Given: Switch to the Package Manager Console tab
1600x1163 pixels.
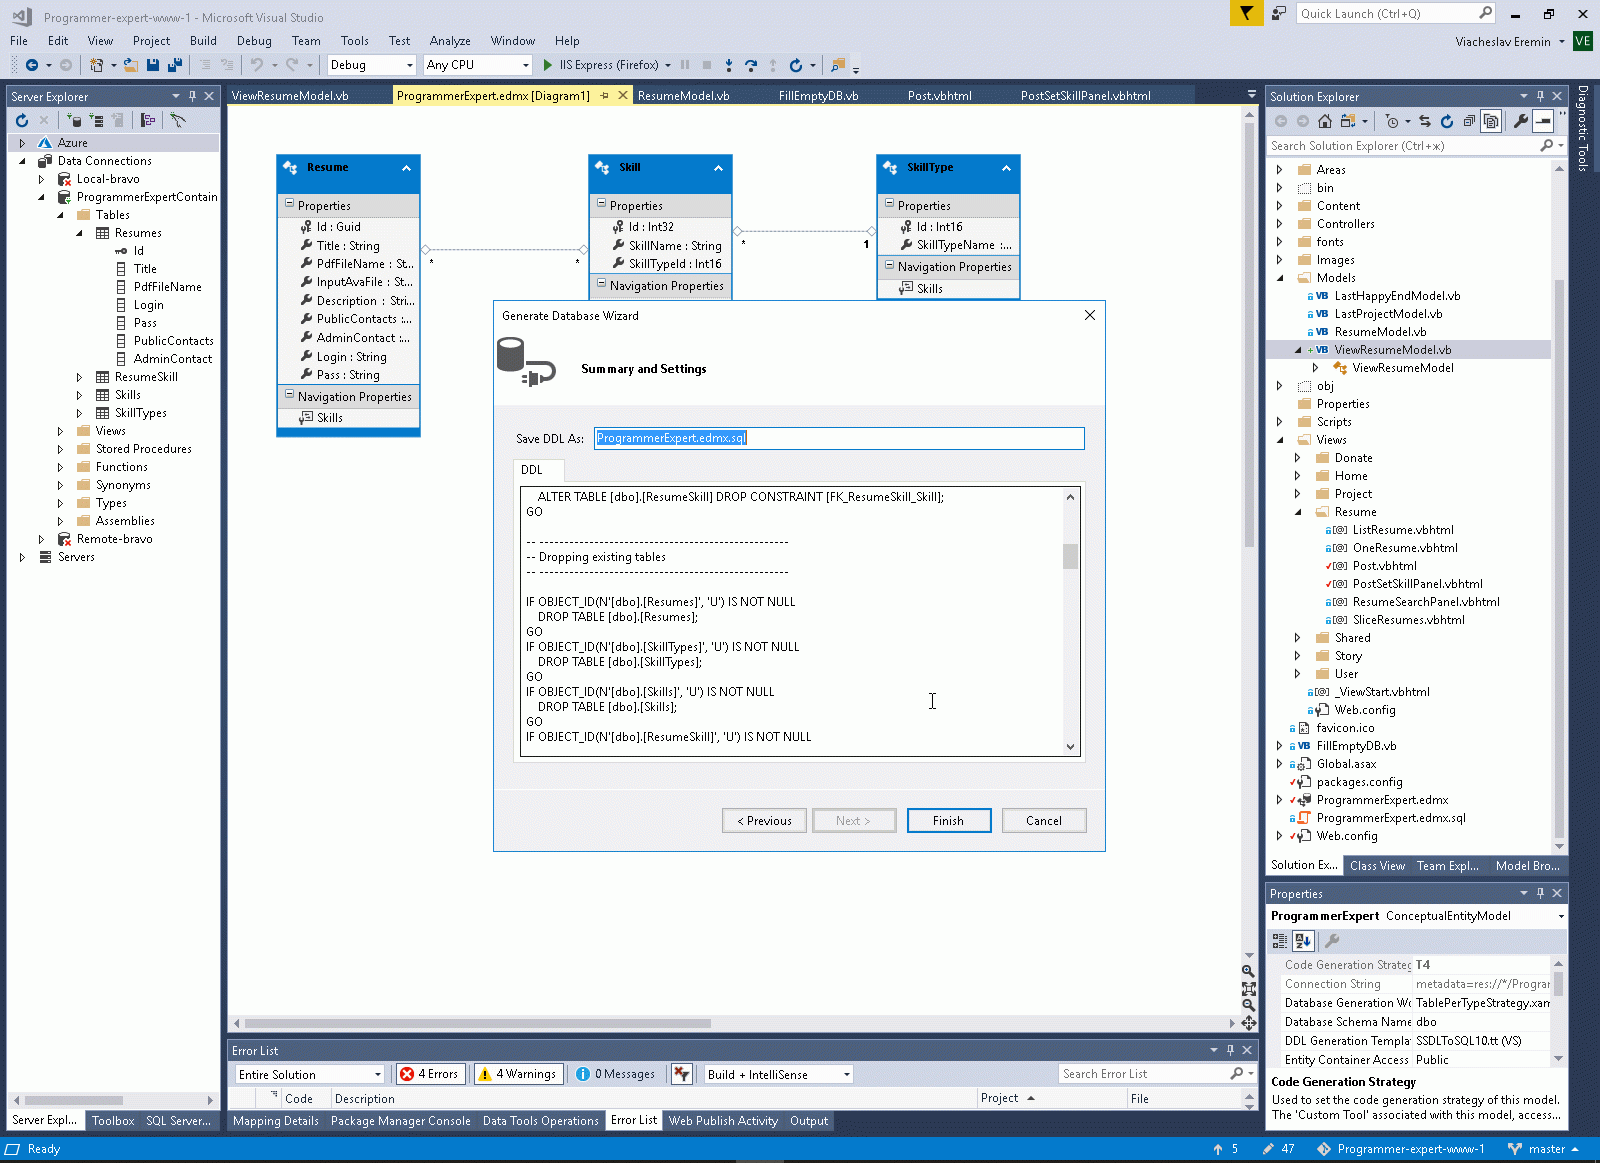Looking at the screenshot, I should click(x=400, y=1121).
